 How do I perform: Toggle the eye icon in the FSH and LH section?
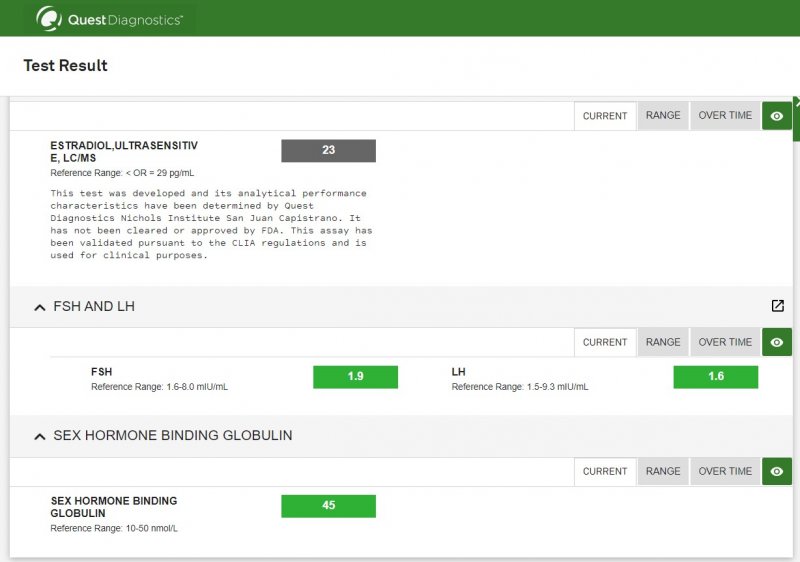[777, 342]
